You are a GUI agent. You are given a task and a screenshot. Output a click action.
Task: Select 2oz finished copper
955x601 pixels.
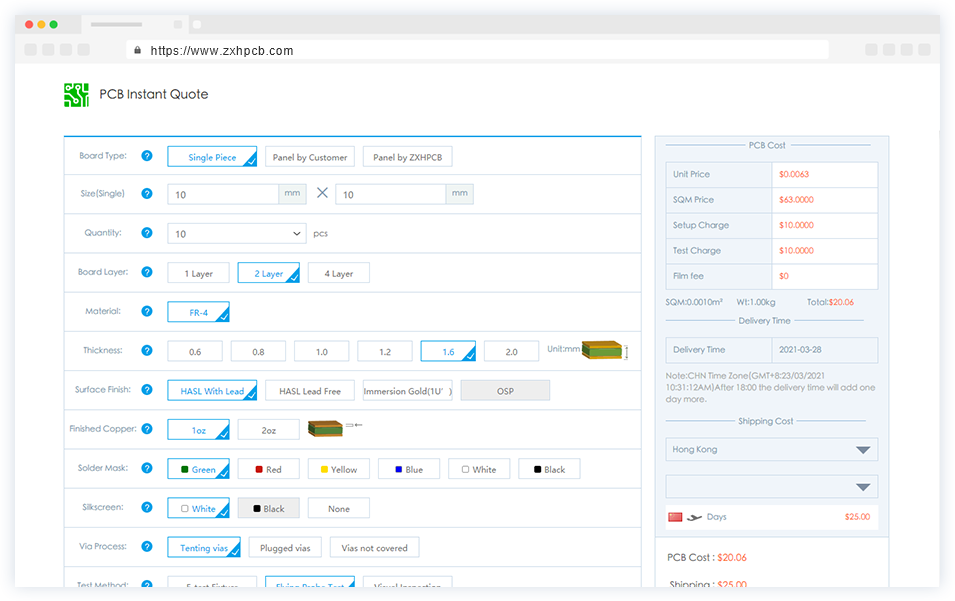point(269,430)
